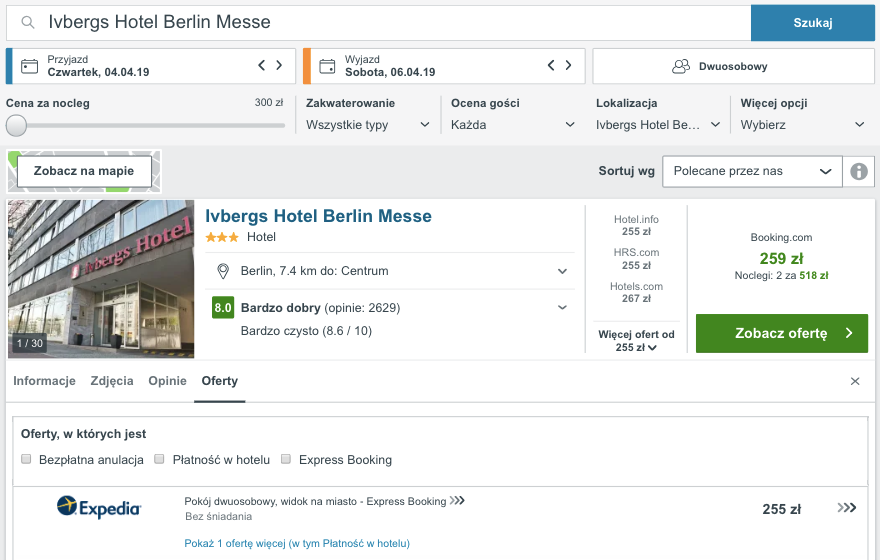Click HRS.com 255 zł offer
The width and height of the screenshot is (880, 560).
(636, 259)
